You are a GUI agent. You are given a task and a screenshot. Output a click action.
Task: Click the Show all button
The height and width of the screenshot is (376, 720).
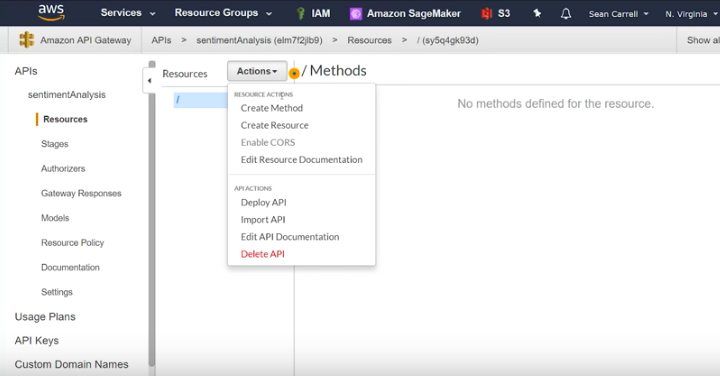tap(703, 40)
